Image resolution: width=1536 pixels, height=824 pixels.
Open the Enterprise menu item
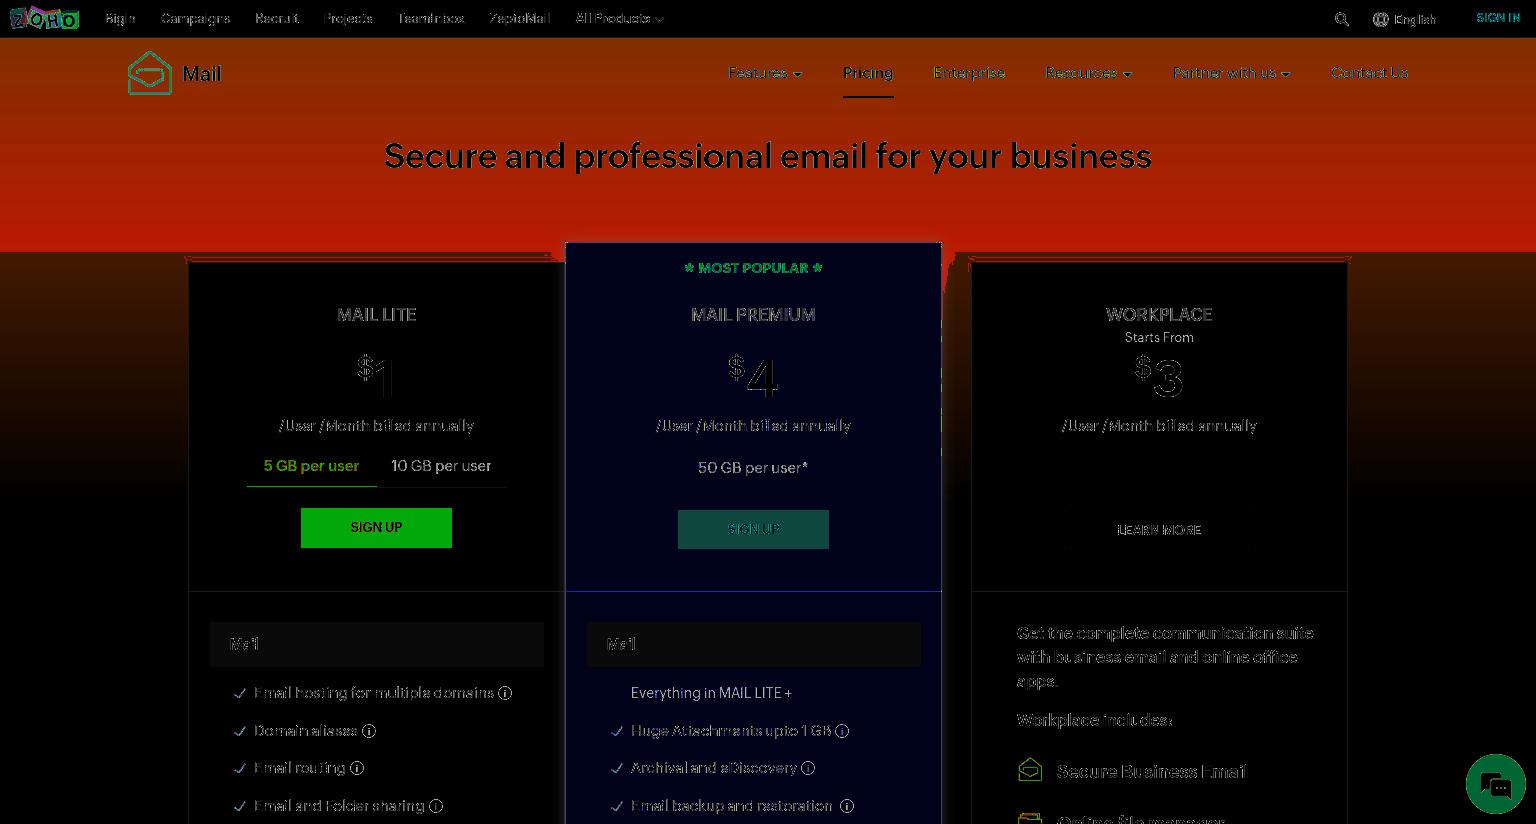[x=969, y=73]
